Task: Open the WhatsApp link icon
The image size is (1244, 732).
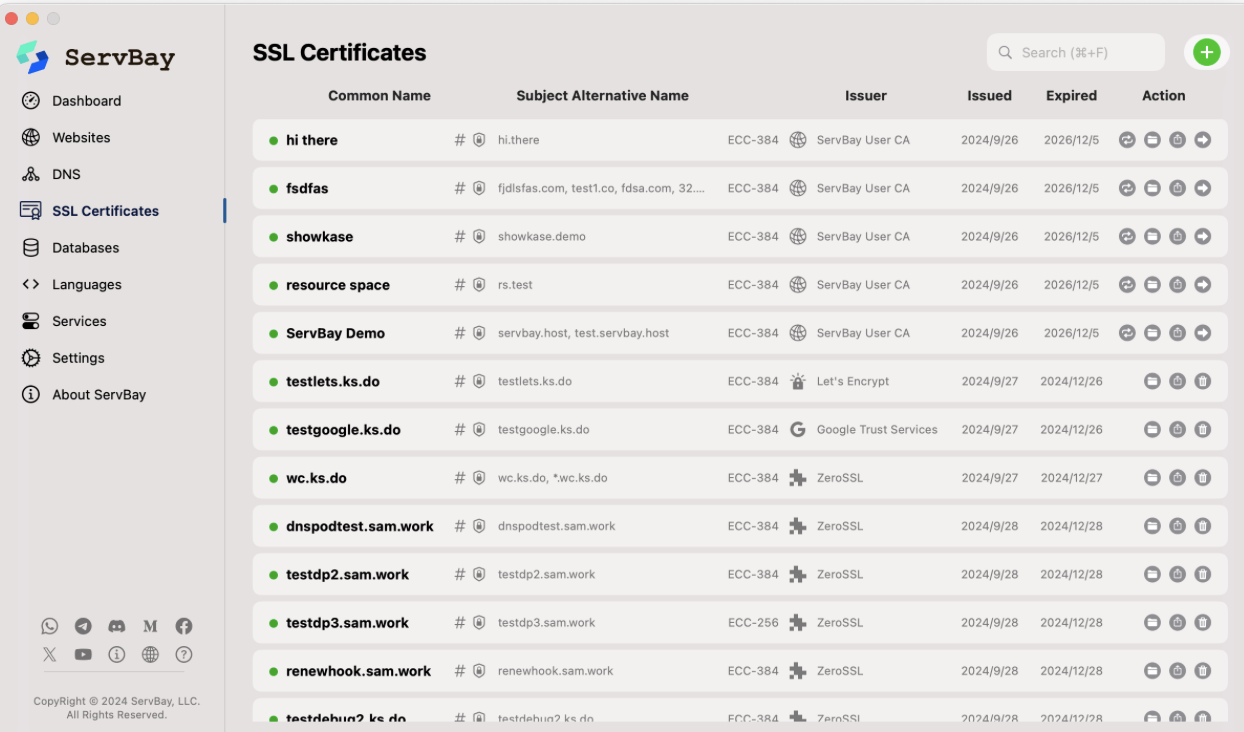Action: click(50, 626)
